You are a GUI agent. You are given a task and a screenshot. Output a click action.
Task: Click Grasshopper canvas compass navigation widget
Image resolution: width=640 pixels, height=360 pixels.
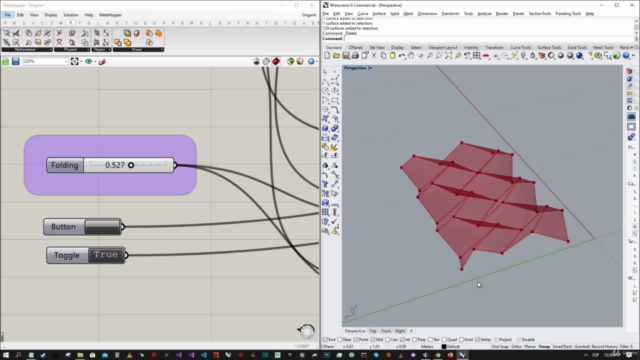click(306, 331)
